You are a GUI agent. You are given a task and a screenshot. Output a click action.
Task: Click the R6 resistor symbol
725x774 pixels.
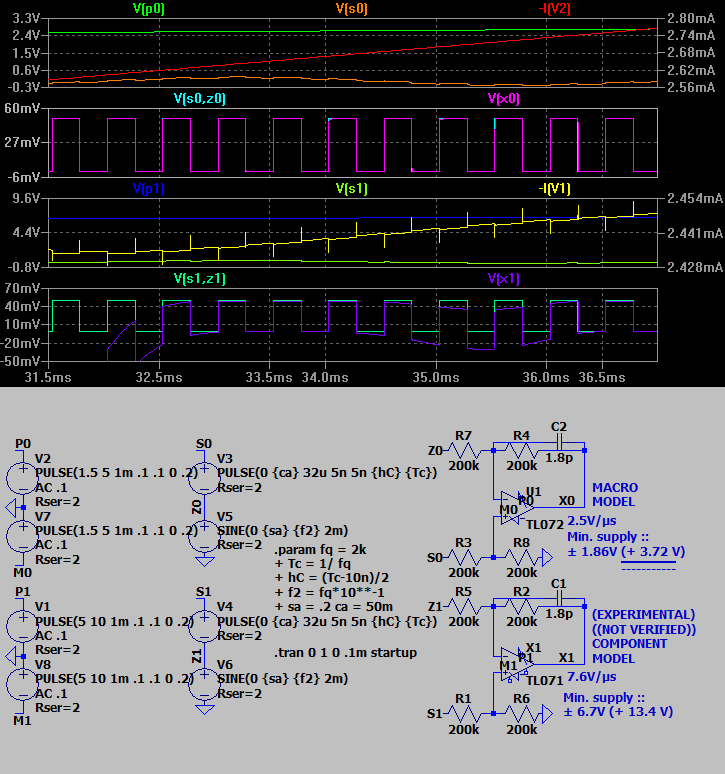click(x=522, y=713)
